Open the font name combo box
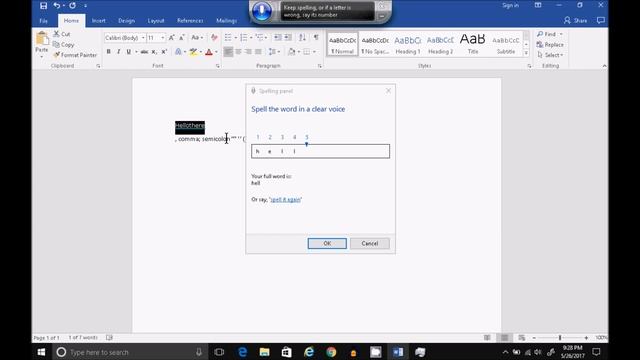640x360 pixels. [125, 38]
